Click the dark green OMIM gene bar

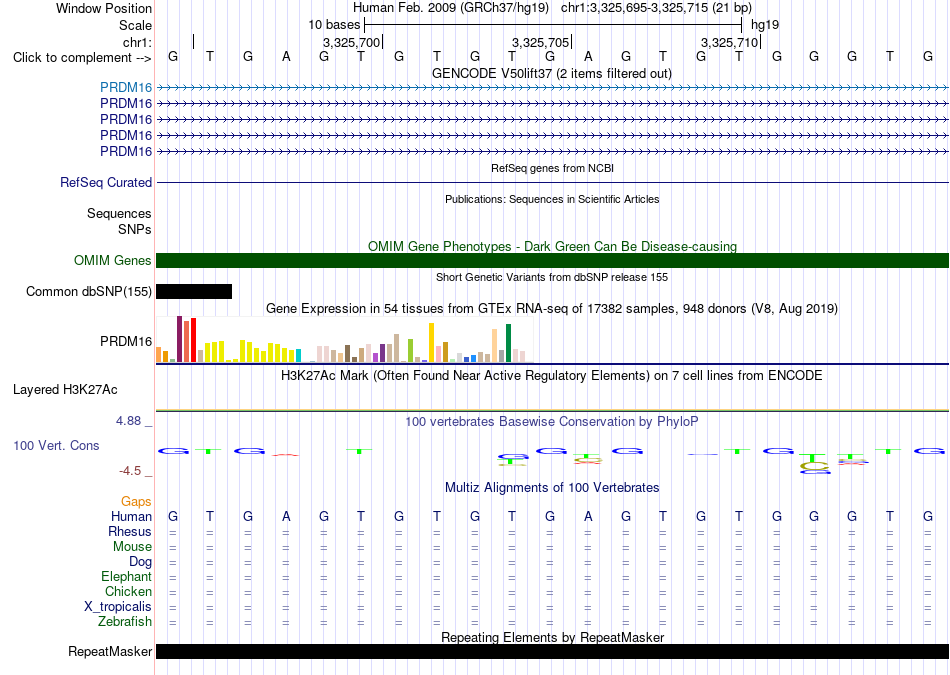[x=553, y=261]
